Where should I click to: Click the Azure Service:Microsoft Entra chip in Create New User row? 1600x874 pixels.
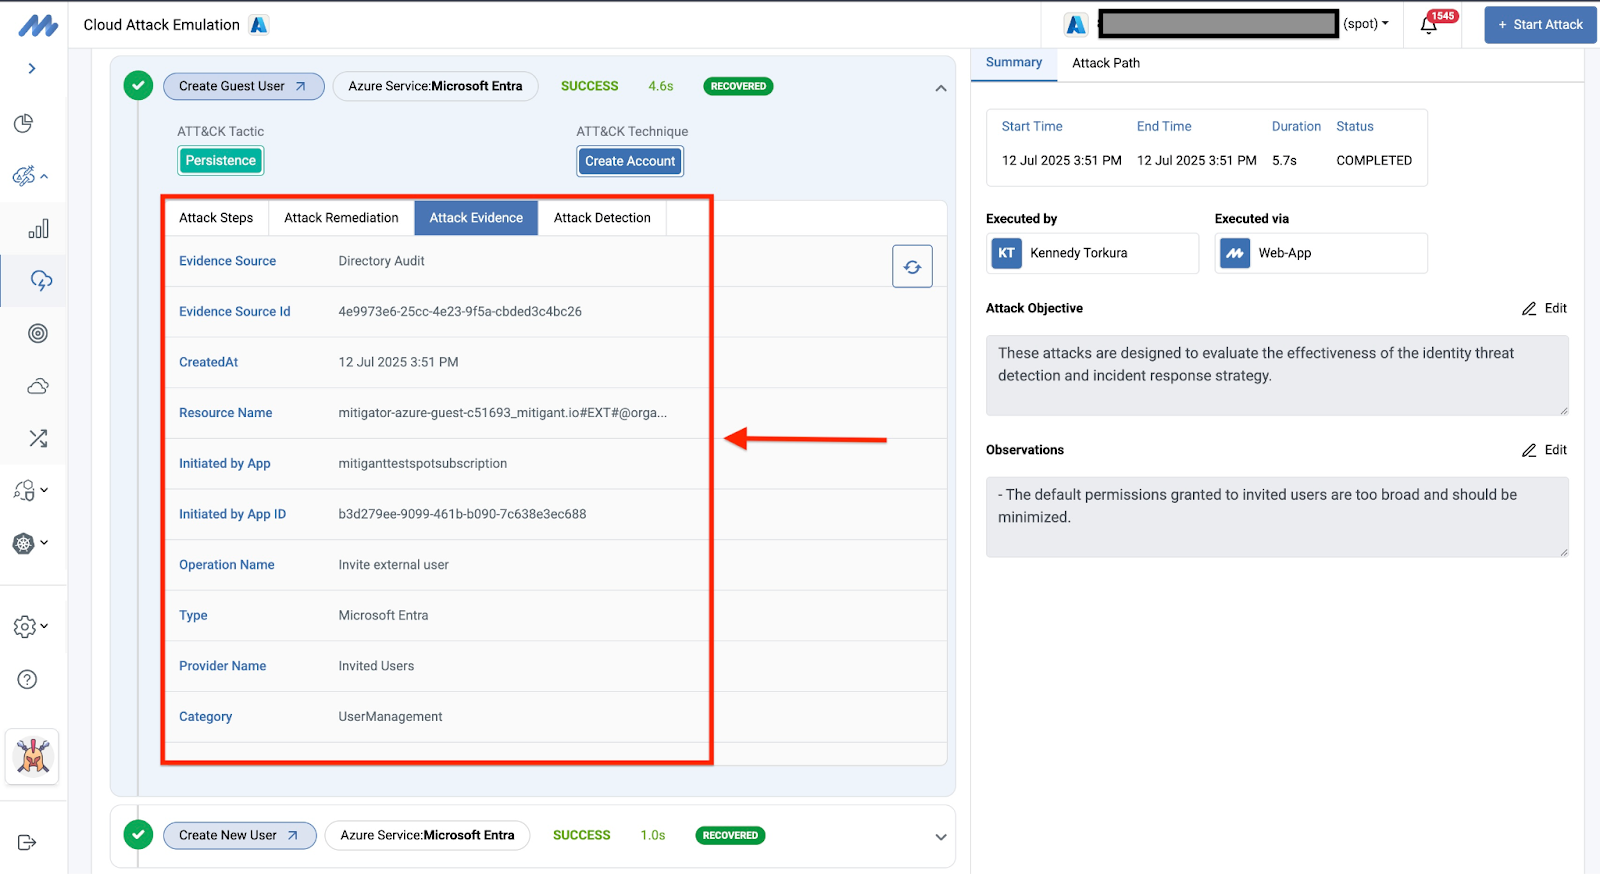point(427,835)
